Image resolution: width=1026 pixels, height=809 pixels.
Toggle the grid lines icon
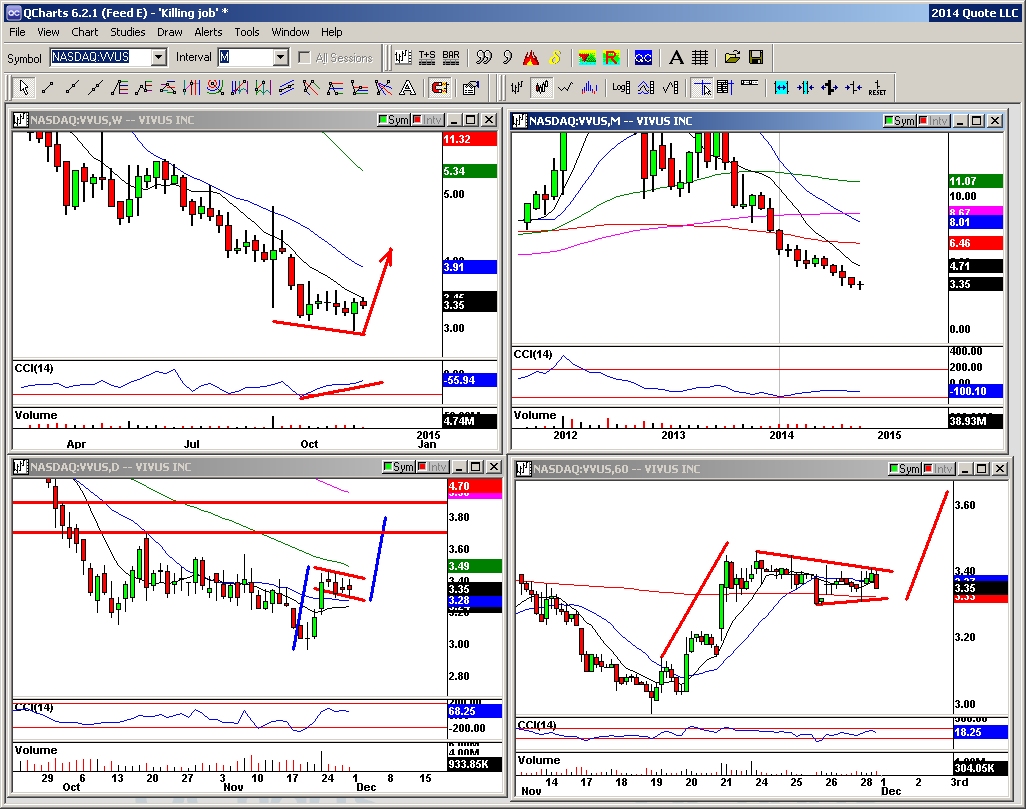click(700, 58)
